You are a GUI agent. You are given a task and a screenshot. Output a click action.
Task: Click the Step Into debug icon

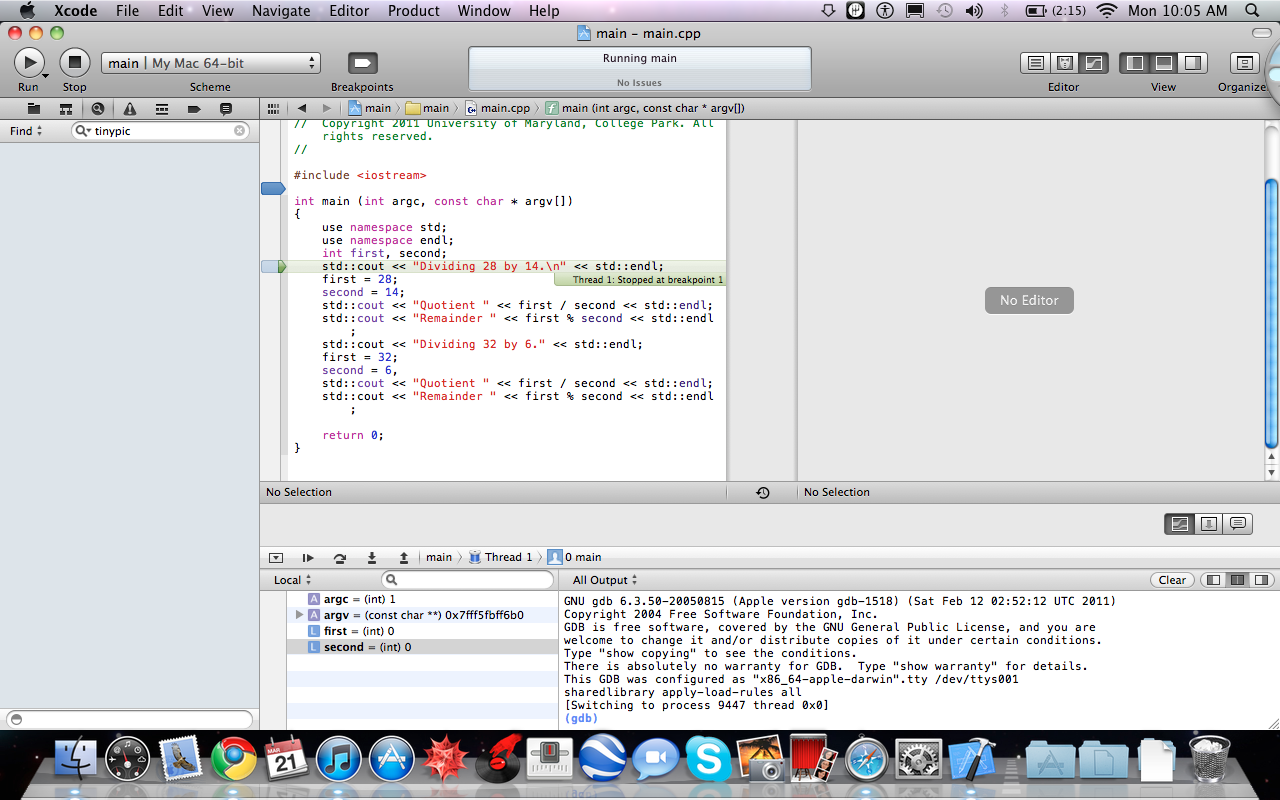click(372, 557)
